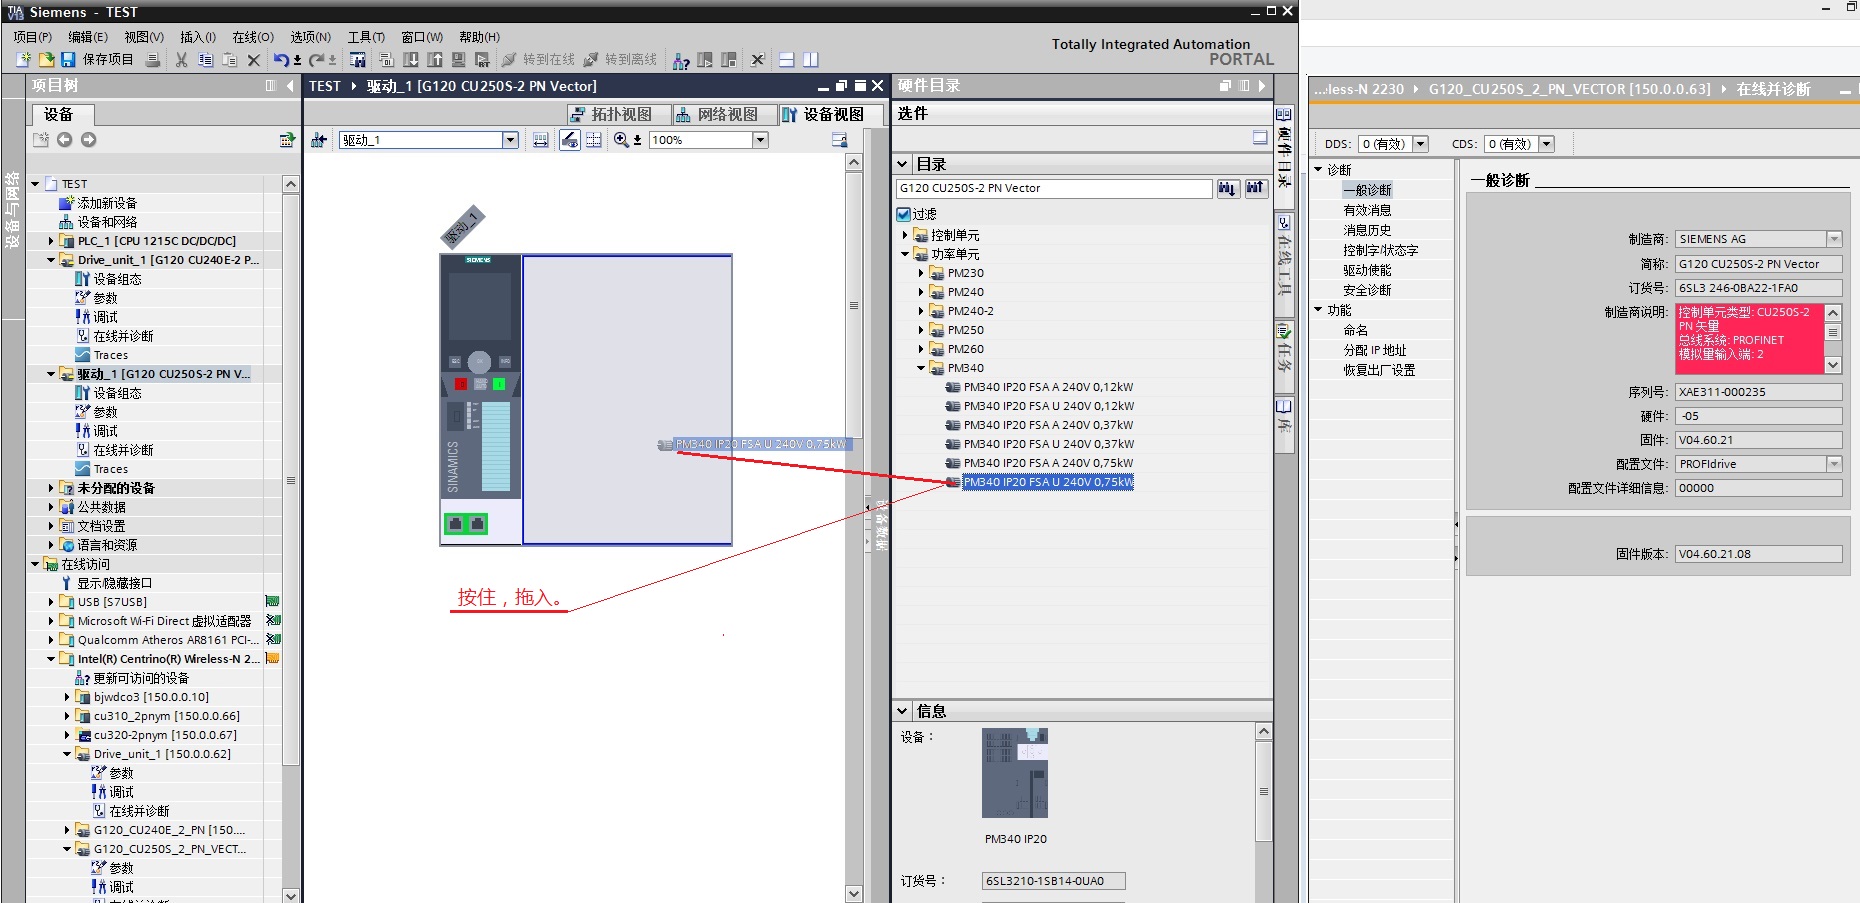Collapse the PM340 folder
1860x903 pixels.
click(x=921, y=368)
